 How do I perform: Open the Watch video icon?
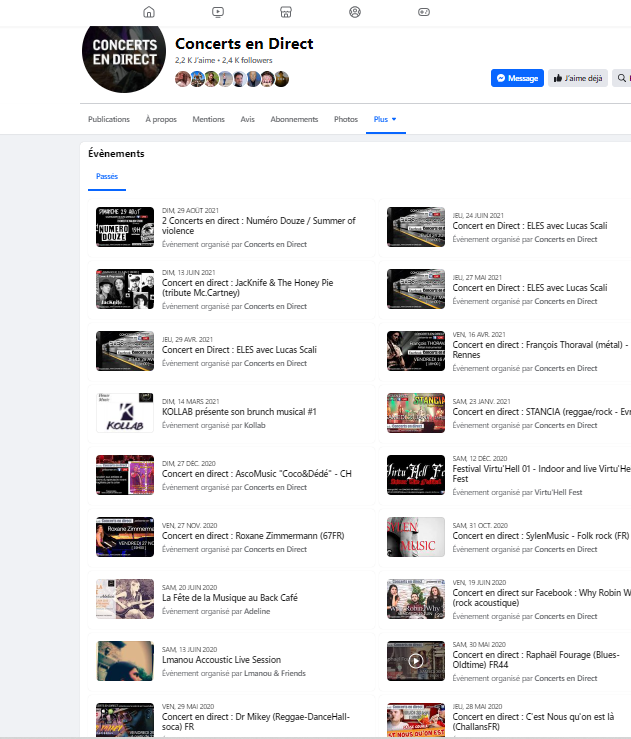click(218, 12)
